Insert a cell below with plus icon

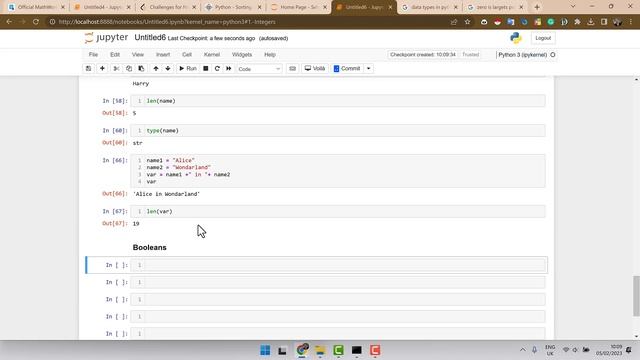pos(102,69)
